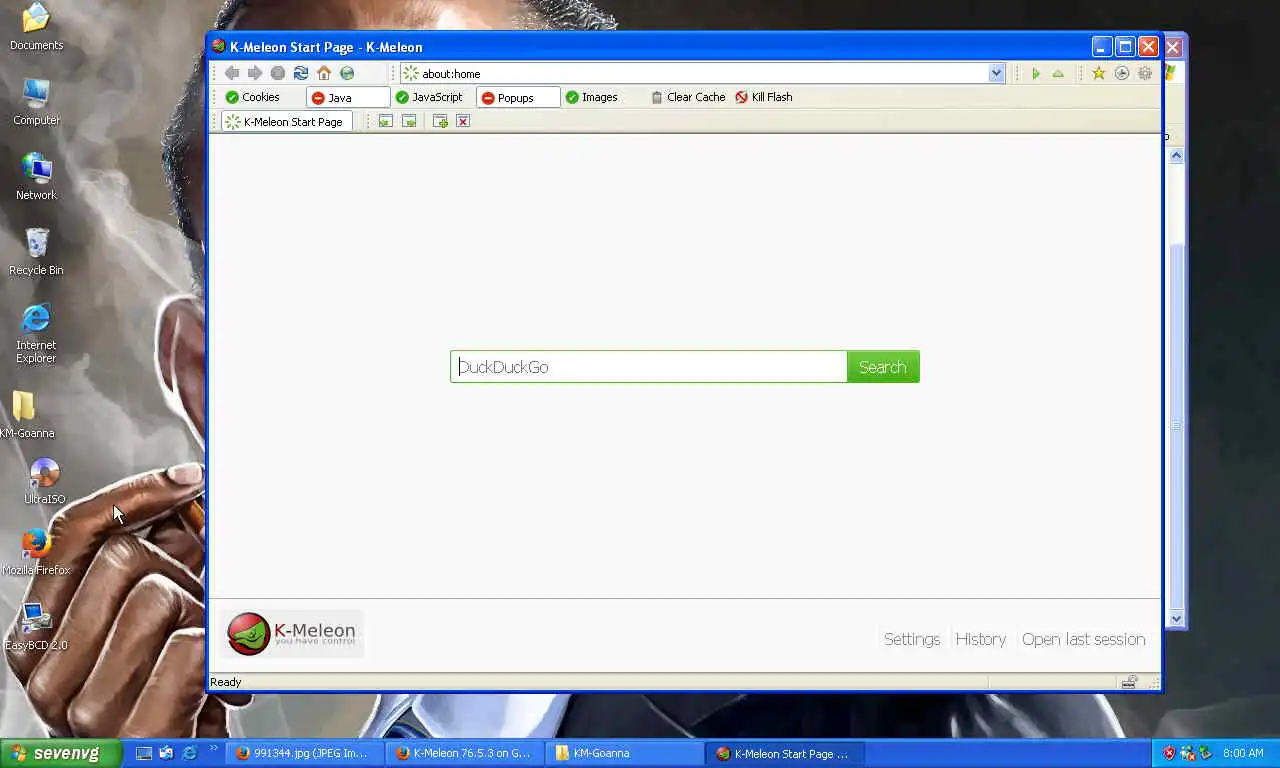The height and width of the screenshot is (768, 1280).
Task: Click the Clear Cache trash icon
Action: click(657, 97)
